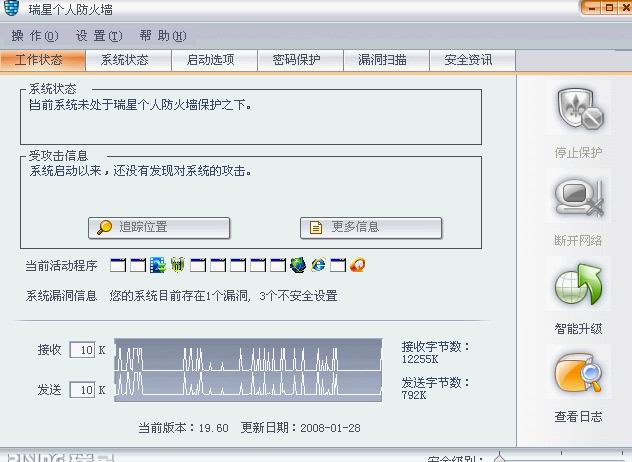This screenshot has width=632, height=462.
Task: Click window icon between IE and orange icons
Action: (338, 265)
